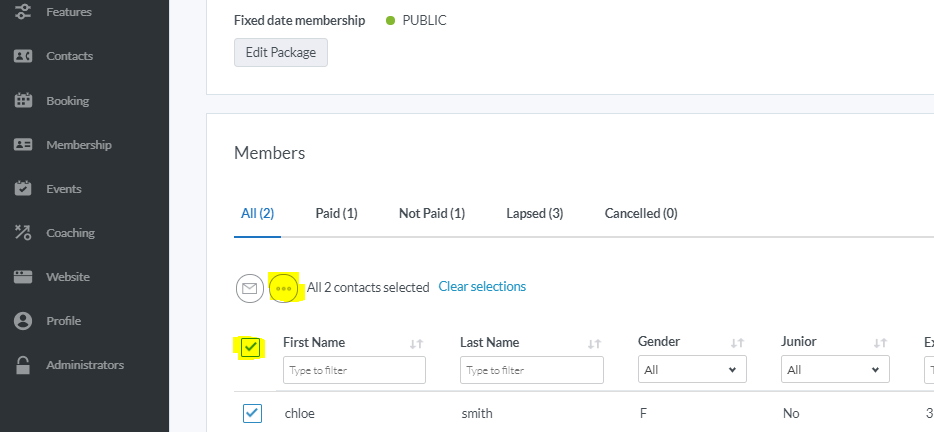This screenshot has height=432, width=934.
Task: Uncheck the checkbox for chloe smith
Action: 252,413
